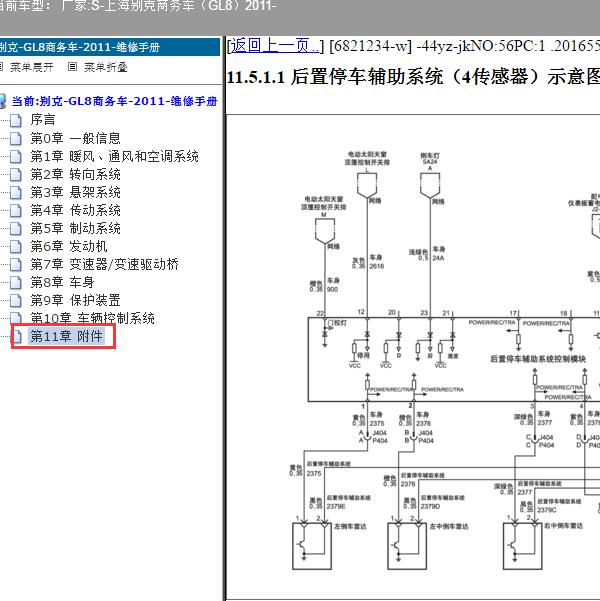Click the collapse icon beside 菜单折叠

tap(72, 67)
